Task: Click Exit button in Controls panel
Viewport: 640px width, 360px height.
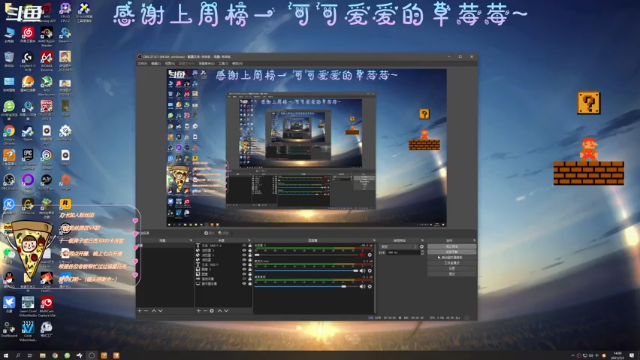Action: [451, 274]
